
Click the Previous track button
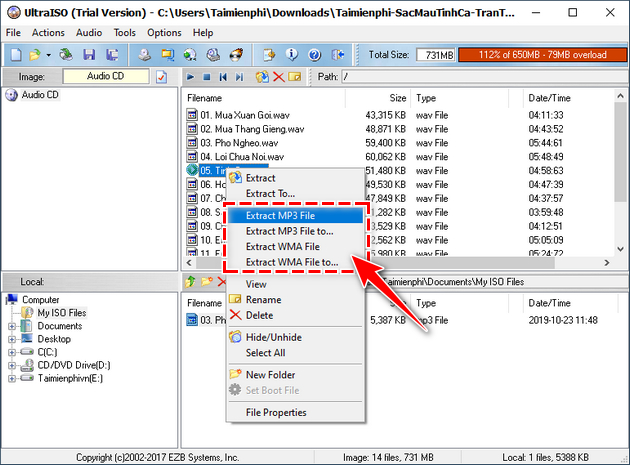tap(223, 76)
